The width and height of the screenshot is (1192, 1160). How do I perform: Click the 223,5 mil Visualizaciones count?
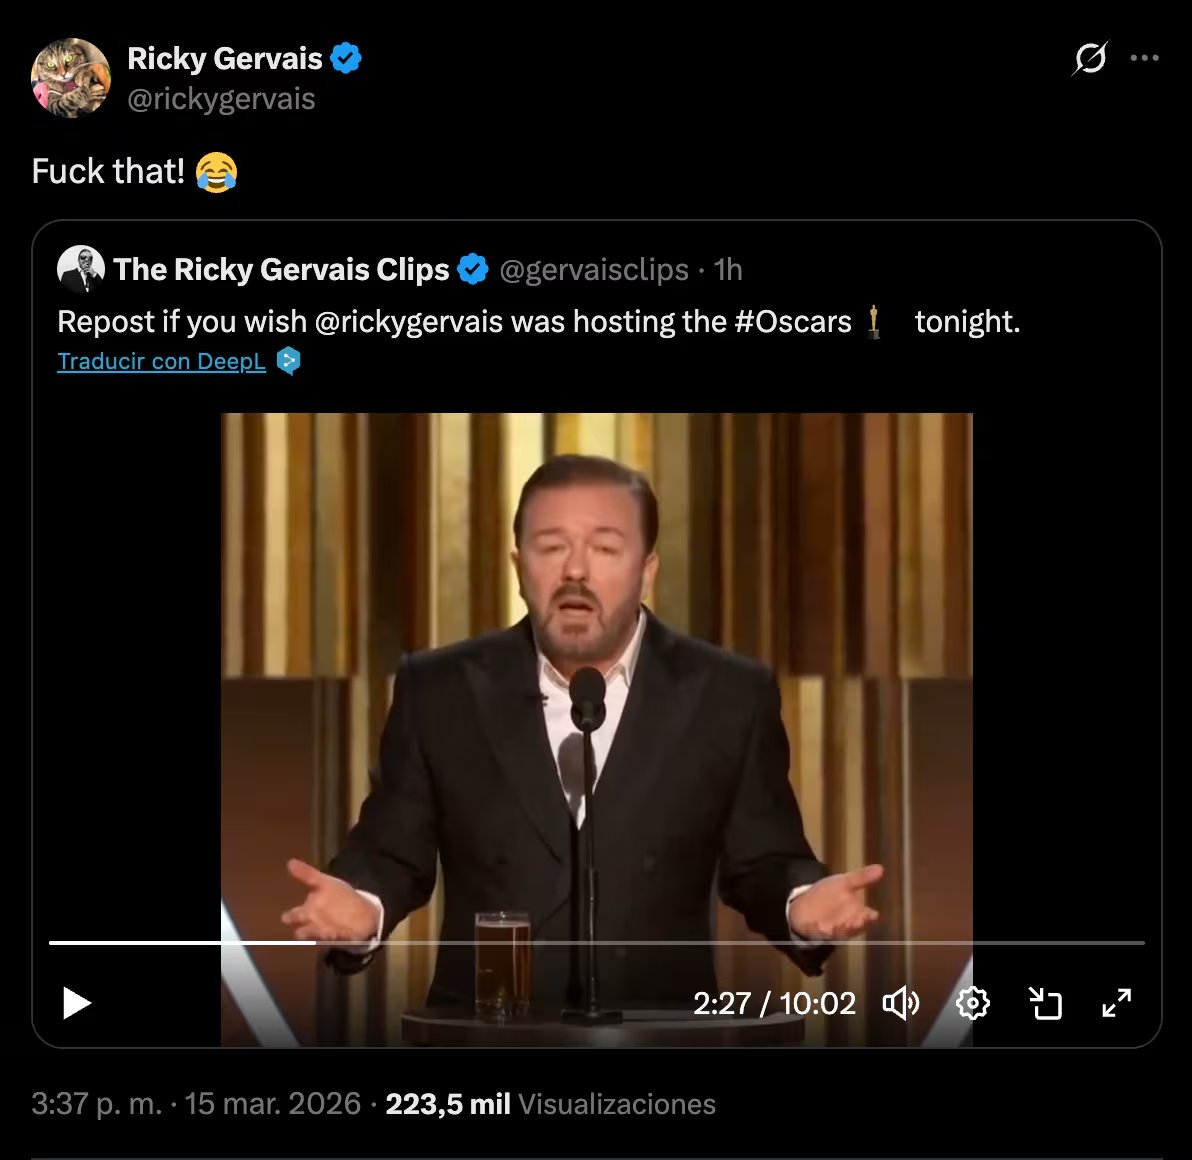(x=550, y=1104)
